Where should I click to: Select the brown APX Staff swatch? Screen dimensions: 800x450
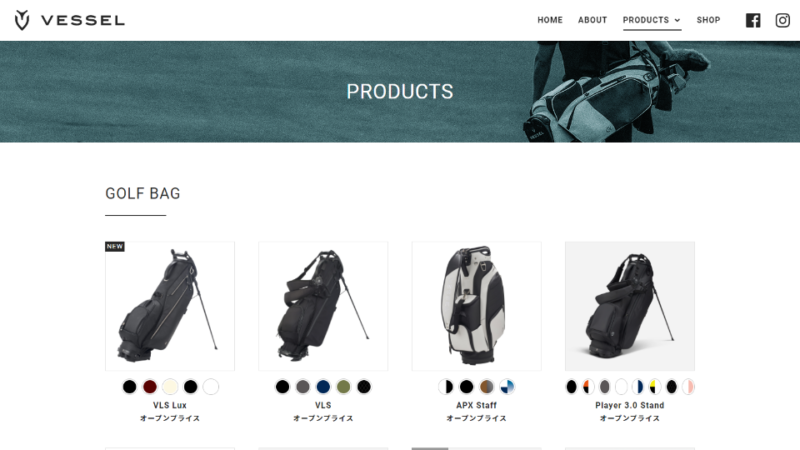(x=487, y=387)
